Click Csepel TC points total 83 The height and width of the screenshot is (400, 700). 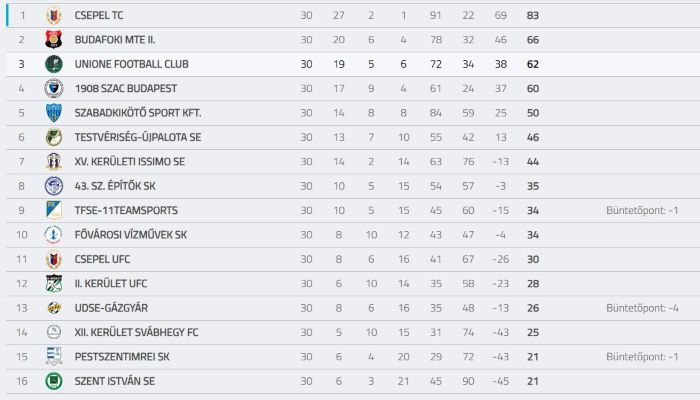pyautogui.click(x=533, y=16)
